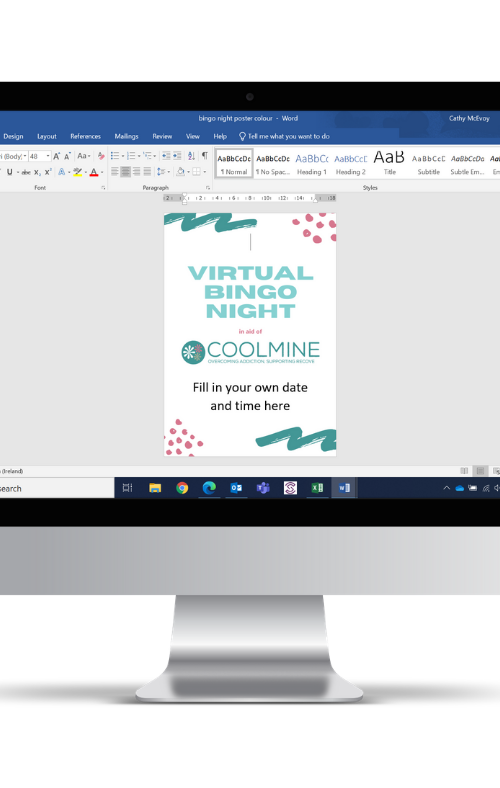
Task: Apply red font color
Action: pyautogui.click(x=93, y=172)
